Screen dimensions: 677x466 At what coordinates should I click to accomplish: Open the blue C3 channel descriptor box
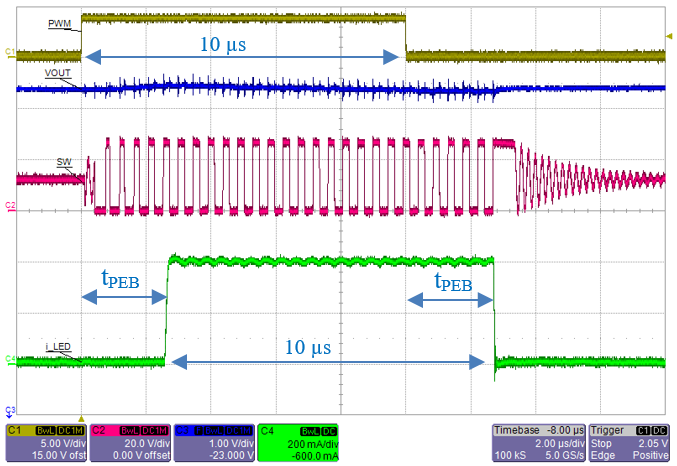[215, 441]
